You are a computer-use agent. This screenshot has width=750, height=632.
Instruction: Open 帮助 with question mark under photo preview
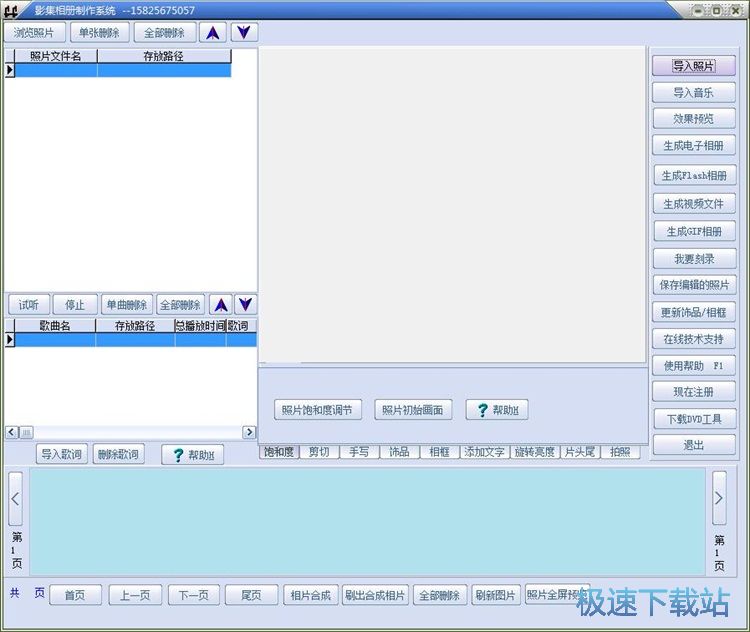click(x=497, y=410)
